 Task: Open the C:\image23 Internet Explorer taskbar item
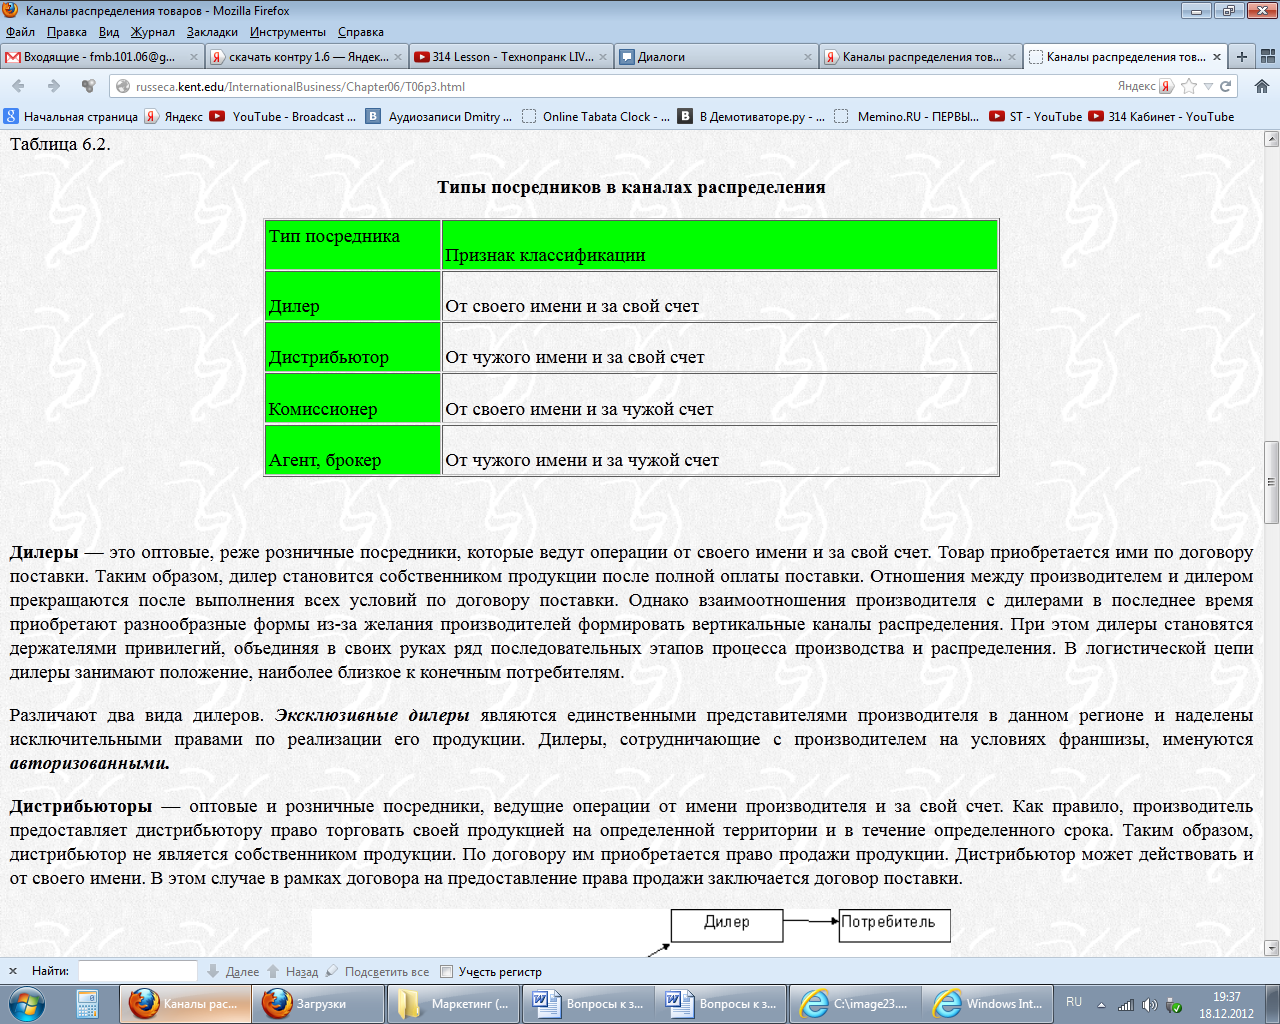pos(856,1003)
